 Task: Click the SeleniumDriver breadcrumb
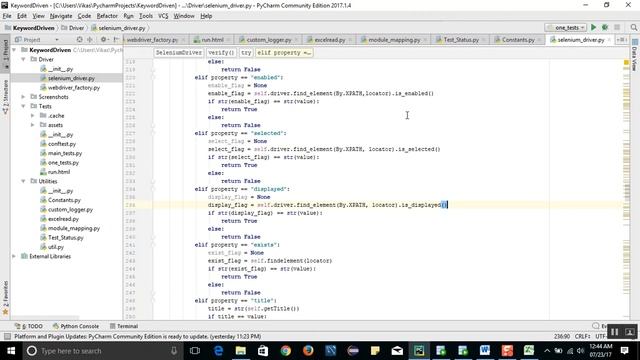tap(178, 53)
